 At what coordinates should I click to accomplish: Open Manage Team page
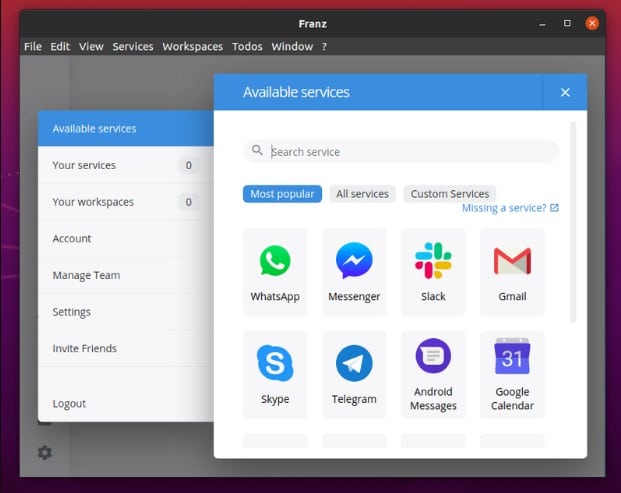[x=126, y=275]
